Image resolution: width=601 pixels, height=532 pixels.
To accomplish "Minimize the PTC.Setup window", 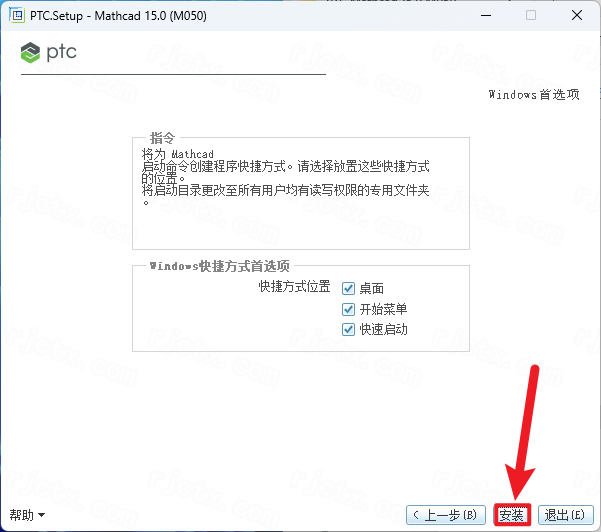I will coord(484,15).
